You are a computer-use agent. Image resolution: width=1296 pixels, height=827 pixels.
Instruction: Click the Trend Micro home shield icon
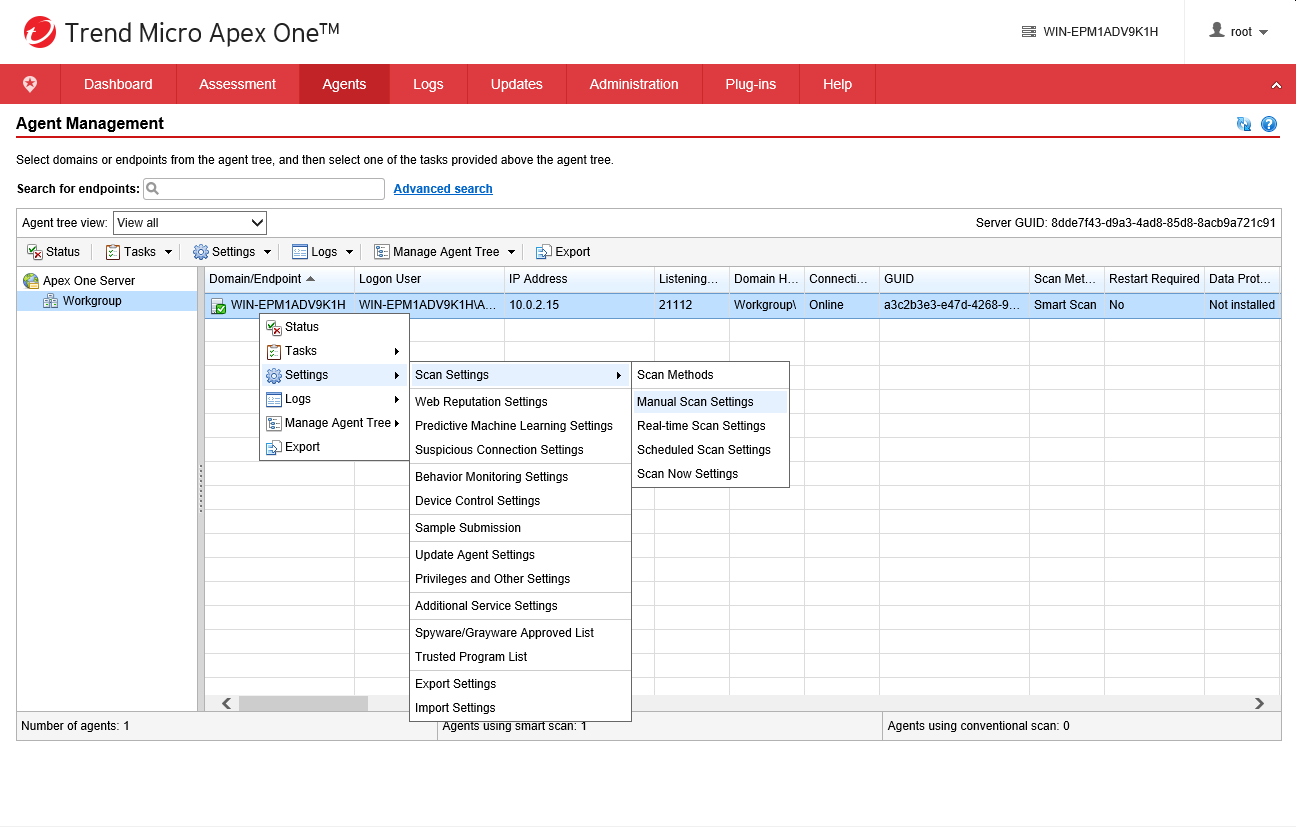pyautogui.click(x=30, y=84)
